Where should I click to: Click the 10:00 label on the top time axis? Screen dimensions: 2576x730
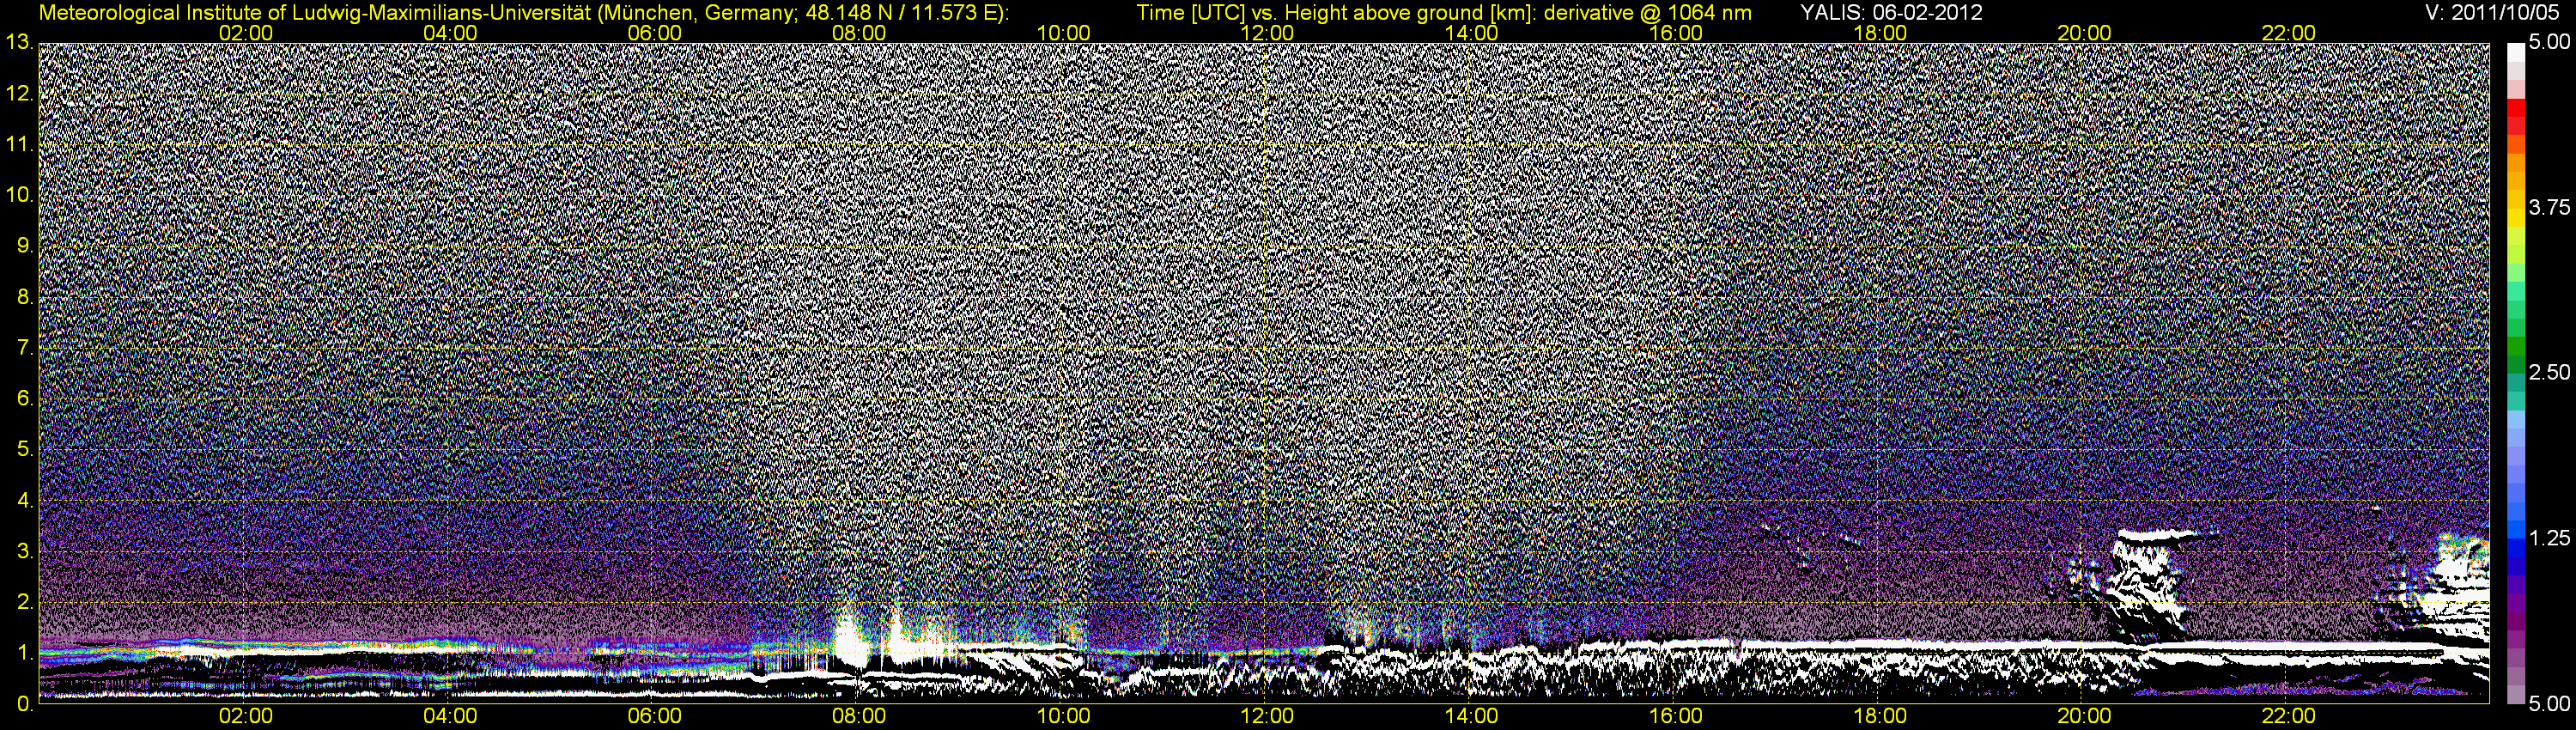pos(1063,33)
